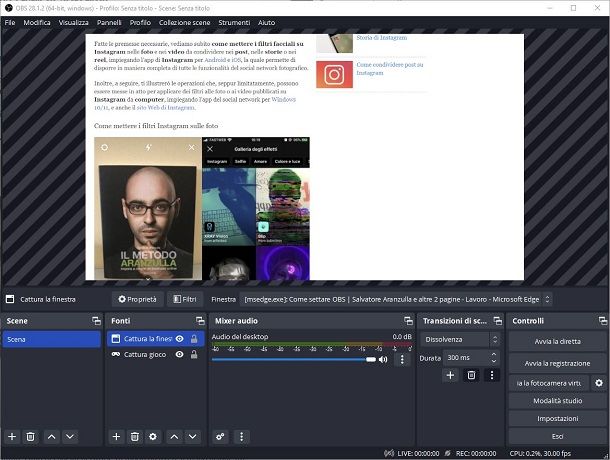The image size is (610, 460).
Task: Open advanced audio properties gears icon
Action: pyautogui.click(x=220, y=437)
